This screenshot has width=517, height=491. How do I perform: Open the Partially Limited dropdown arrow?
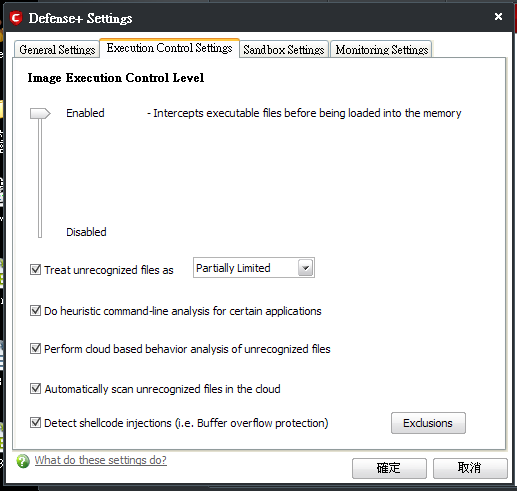pos(306,268)
